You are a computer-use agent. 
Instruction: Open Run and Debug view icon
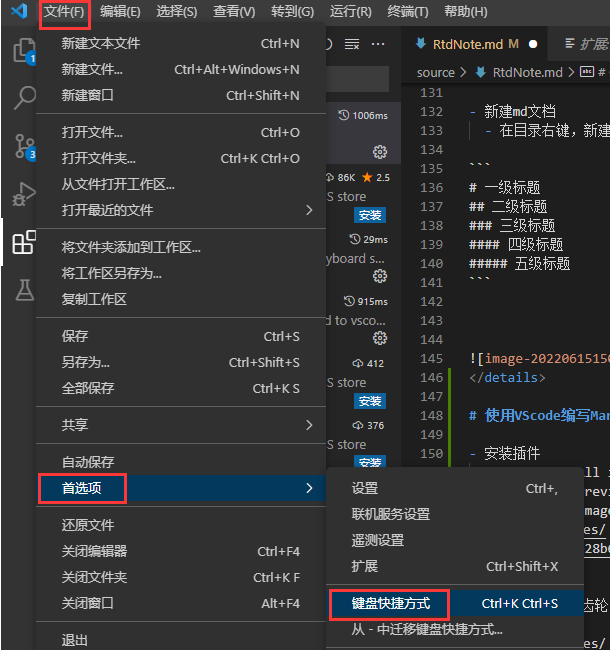point(24,194)
